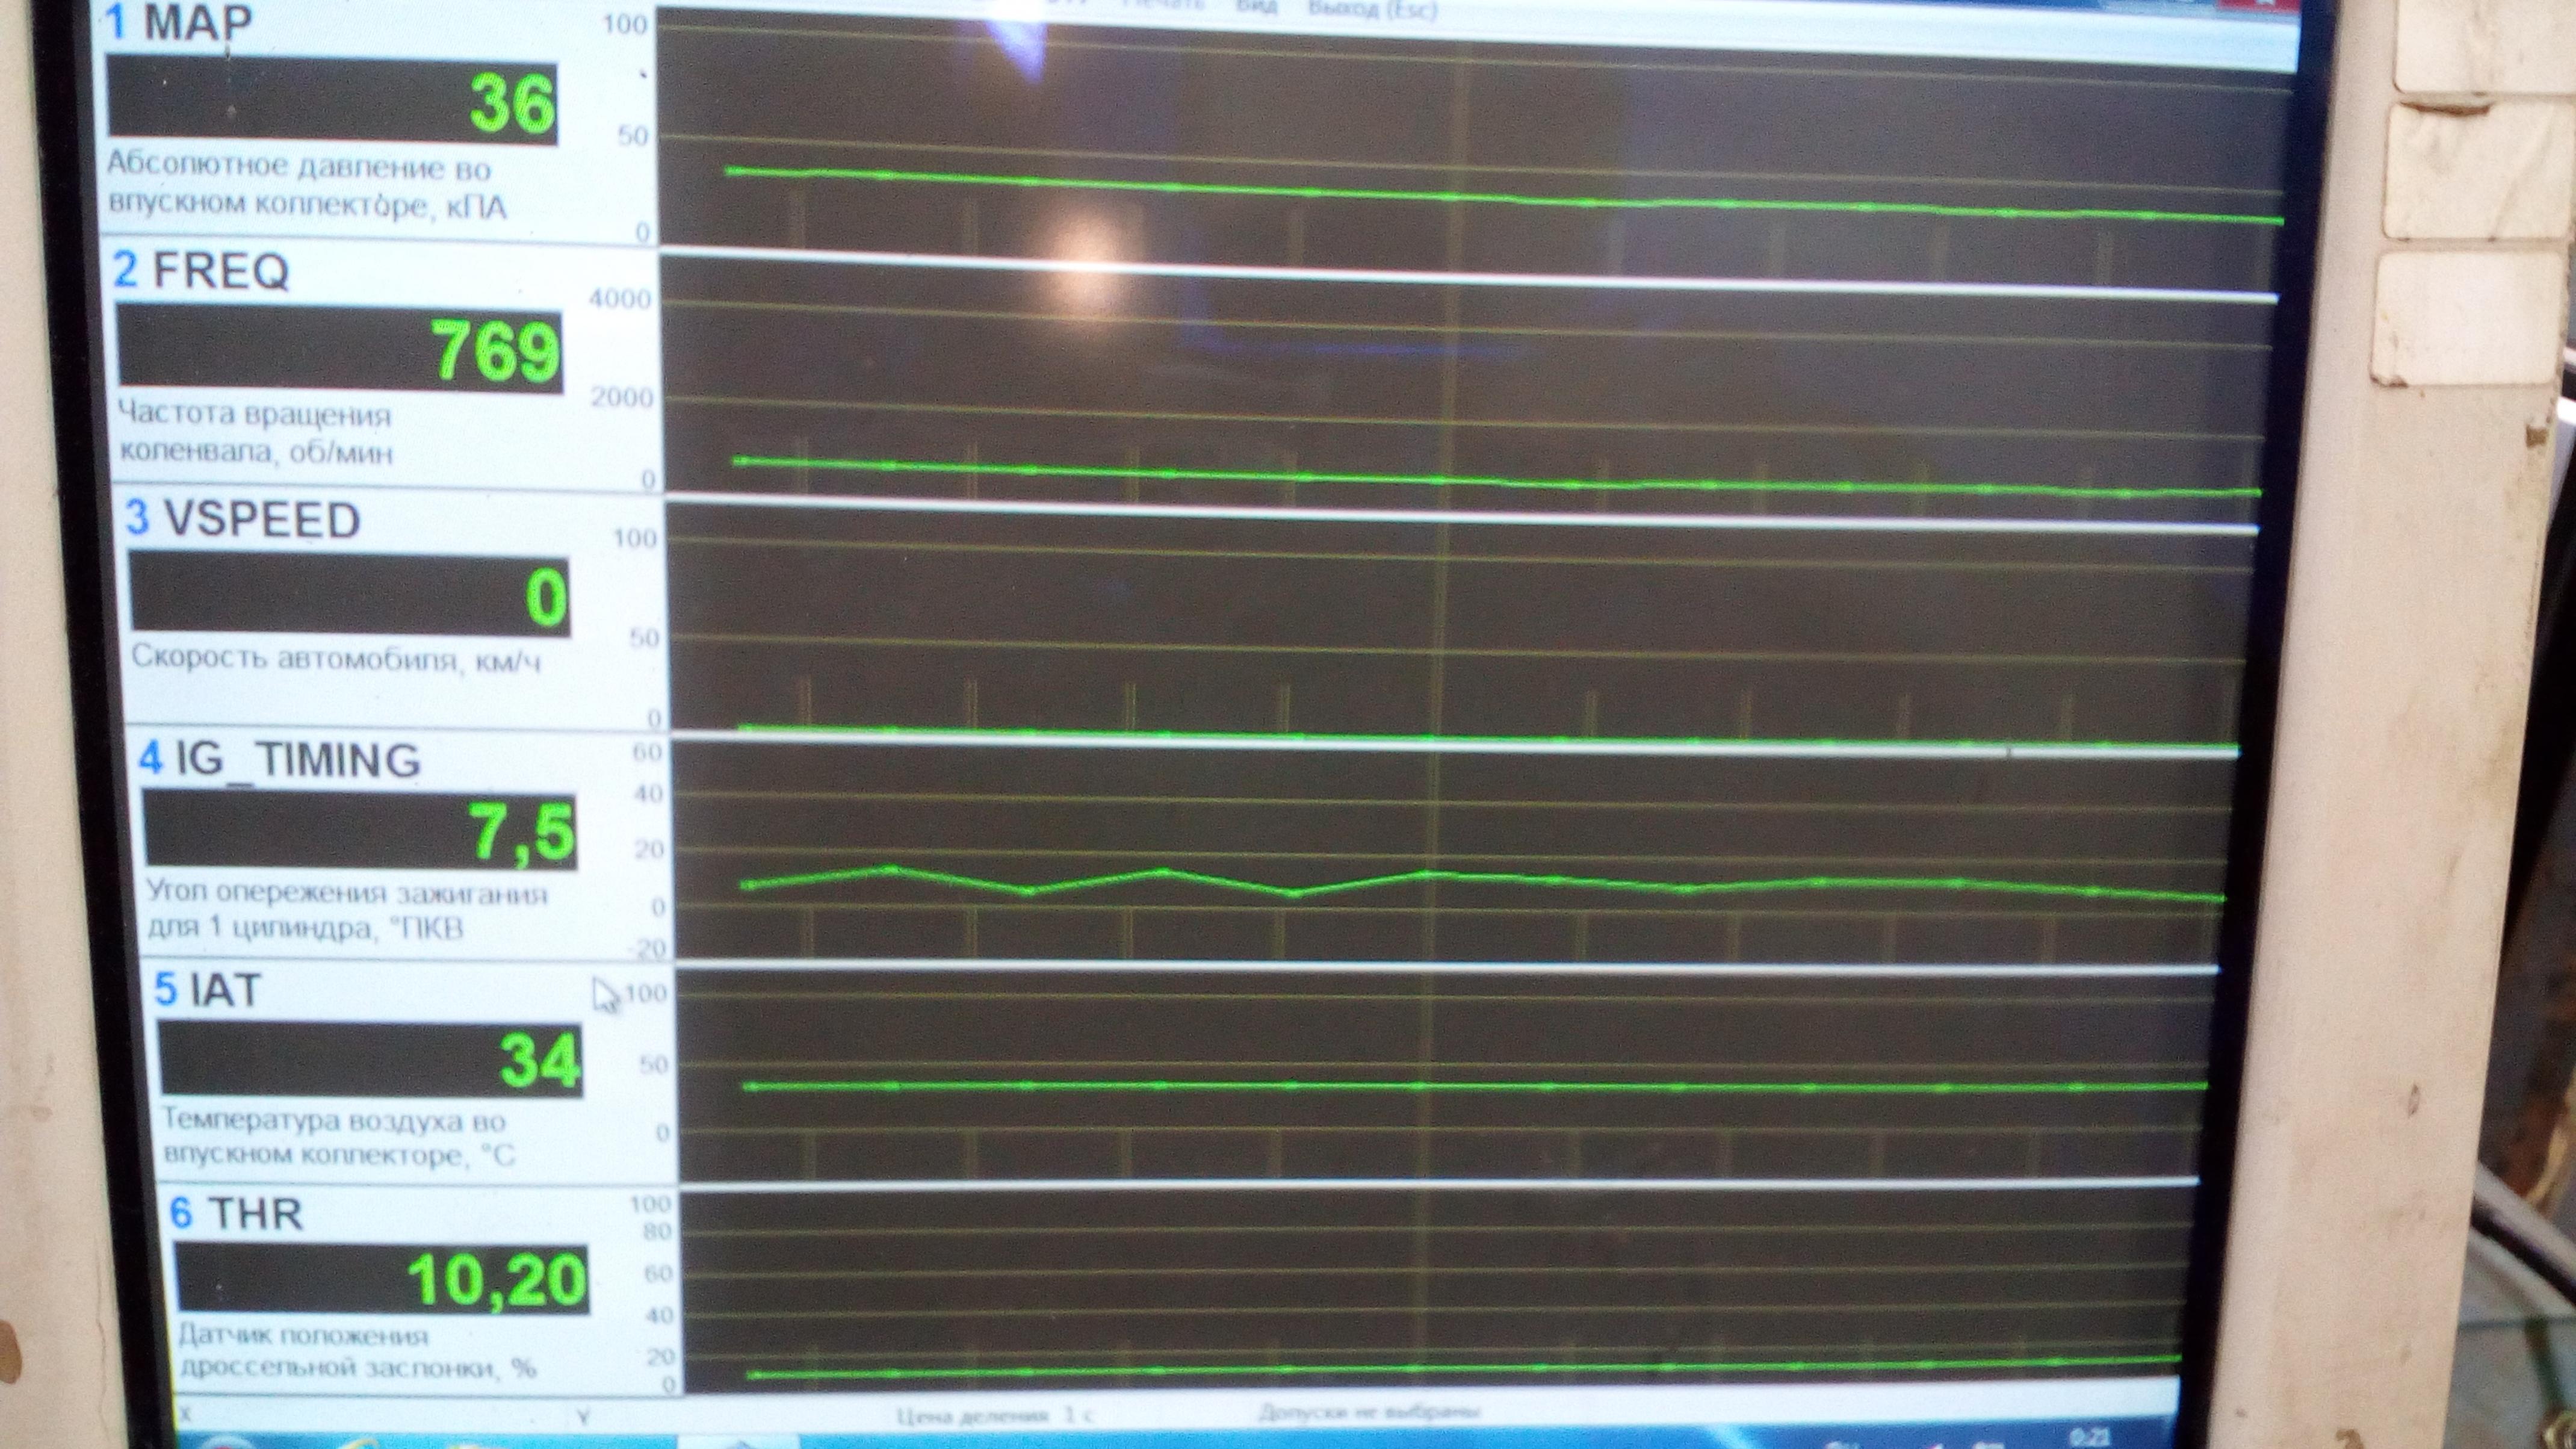Viewport: 2576px width, 1449px height.
Task: Click the THR throttle graph trace
Action: point(1465,1367)
